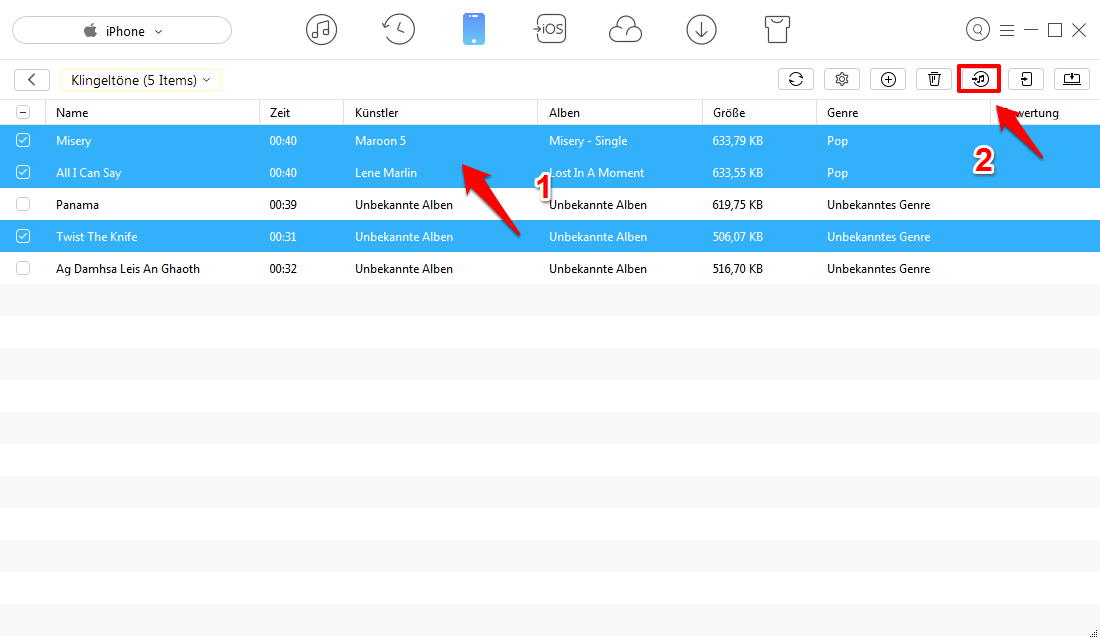1100x640 pixels.
Task: Expand the Klingeltöne (5 Items) dropdown
Action: pyautogui.click(x=140, y=80)
